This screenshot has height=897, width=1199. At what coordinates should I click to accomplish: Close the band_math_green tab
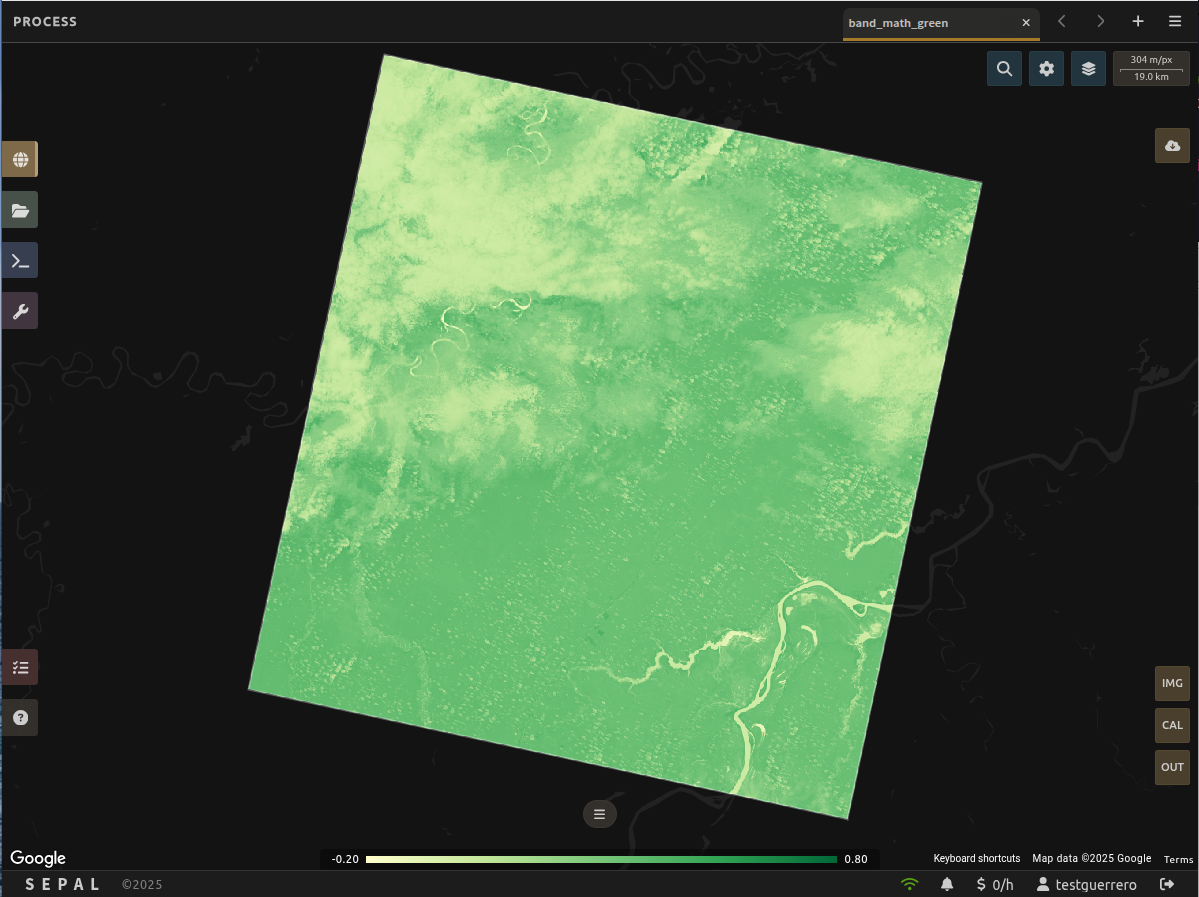pos(1025,23)
